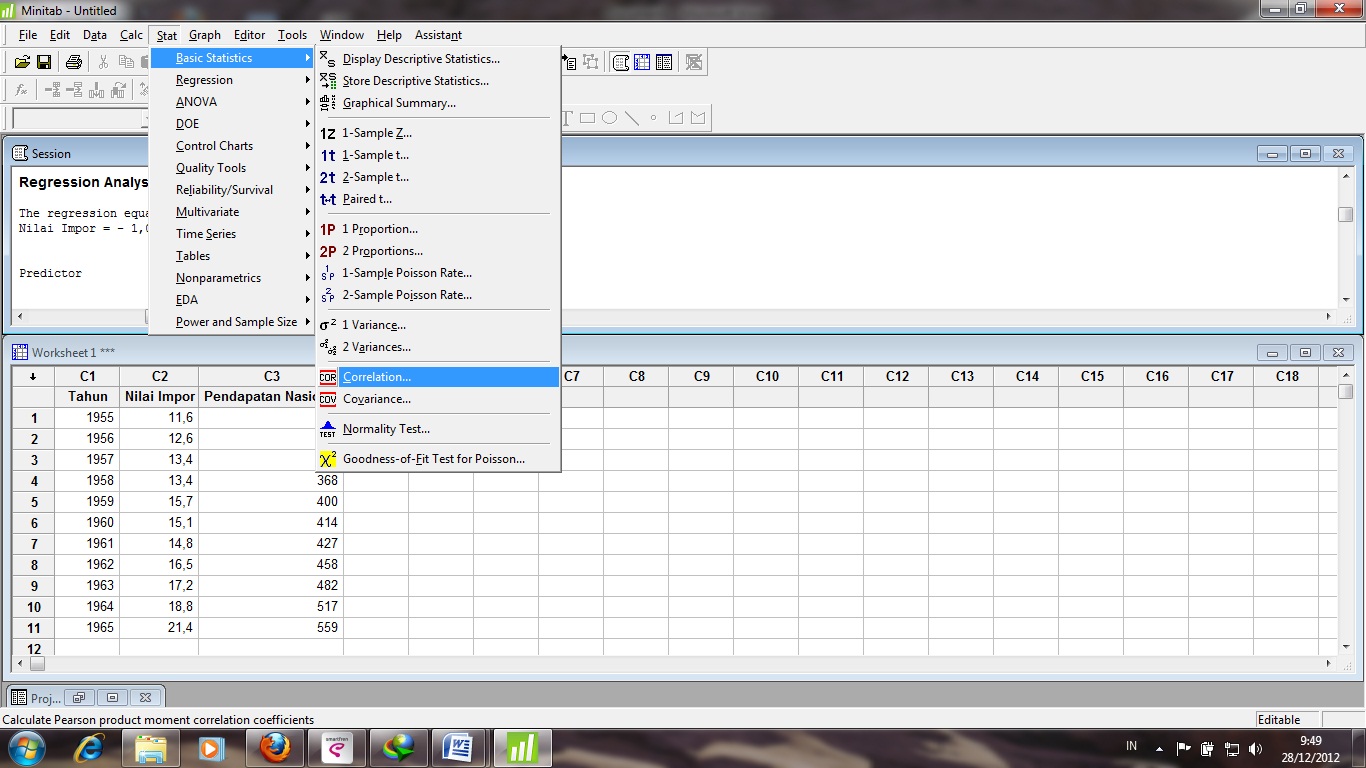1366x768 pixels.
Task: Click the COV Covariance icon
Action: tap(328, 399)
